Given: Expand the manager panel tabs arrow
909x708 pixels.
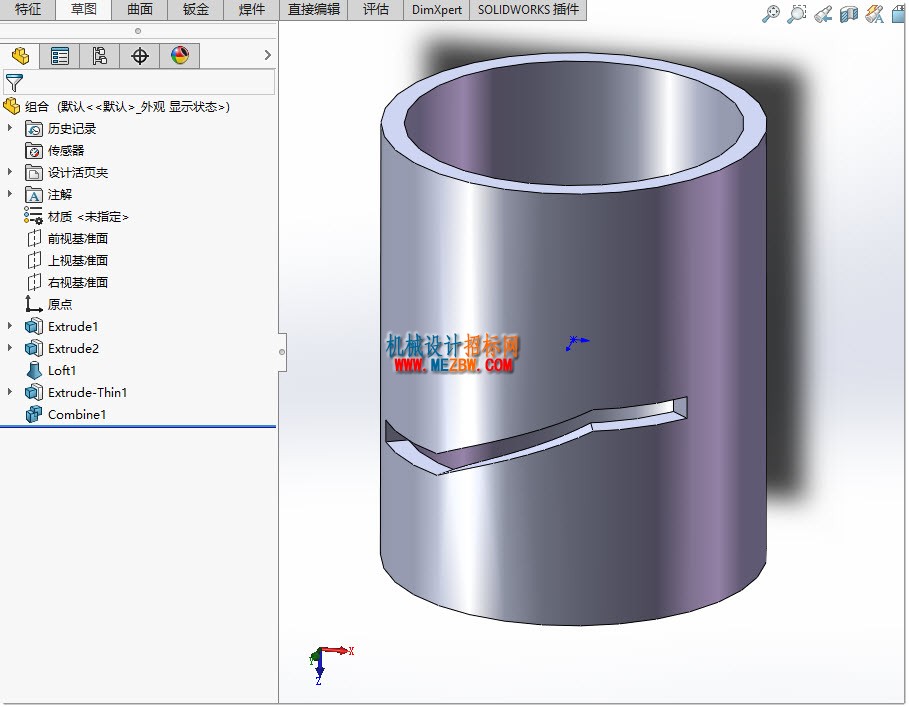Looking at the screenshot, I should click(267, 55).
